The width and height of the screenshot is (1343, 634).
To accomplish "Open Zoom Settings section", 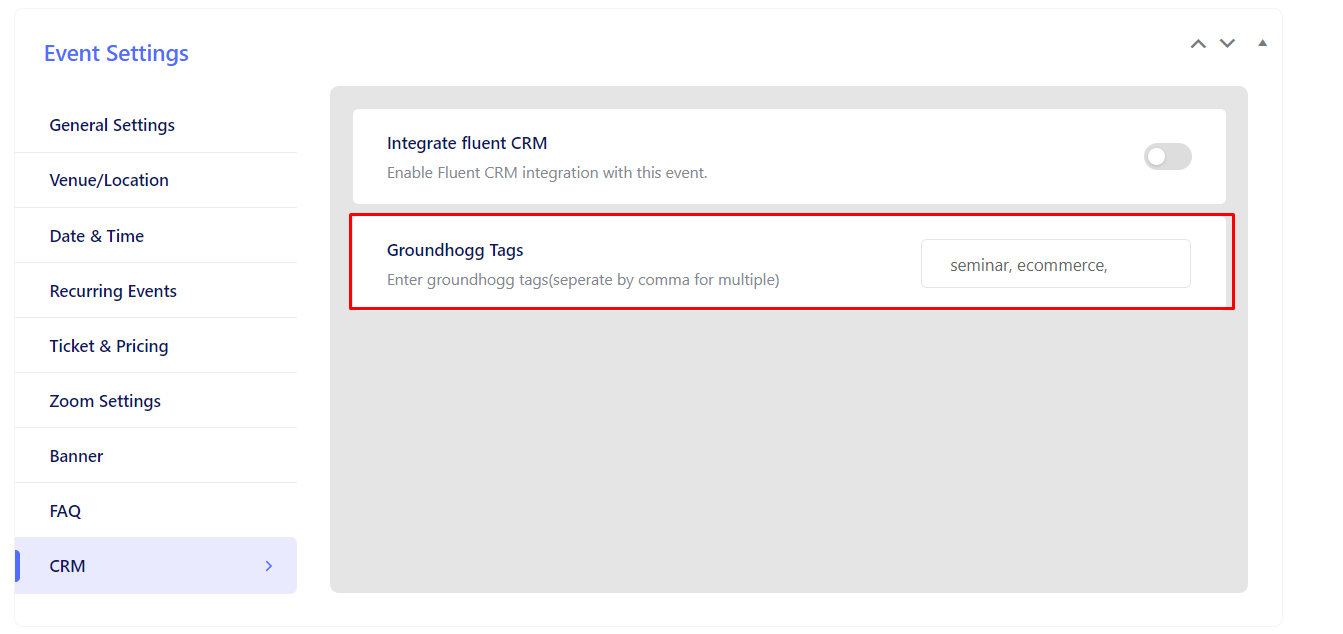I will [x=105, y=400].
